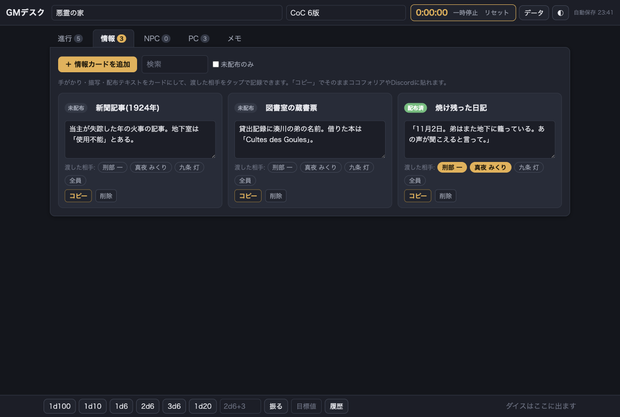Switch to the メモ tab

pyautogui.click(x=234, y=38)
